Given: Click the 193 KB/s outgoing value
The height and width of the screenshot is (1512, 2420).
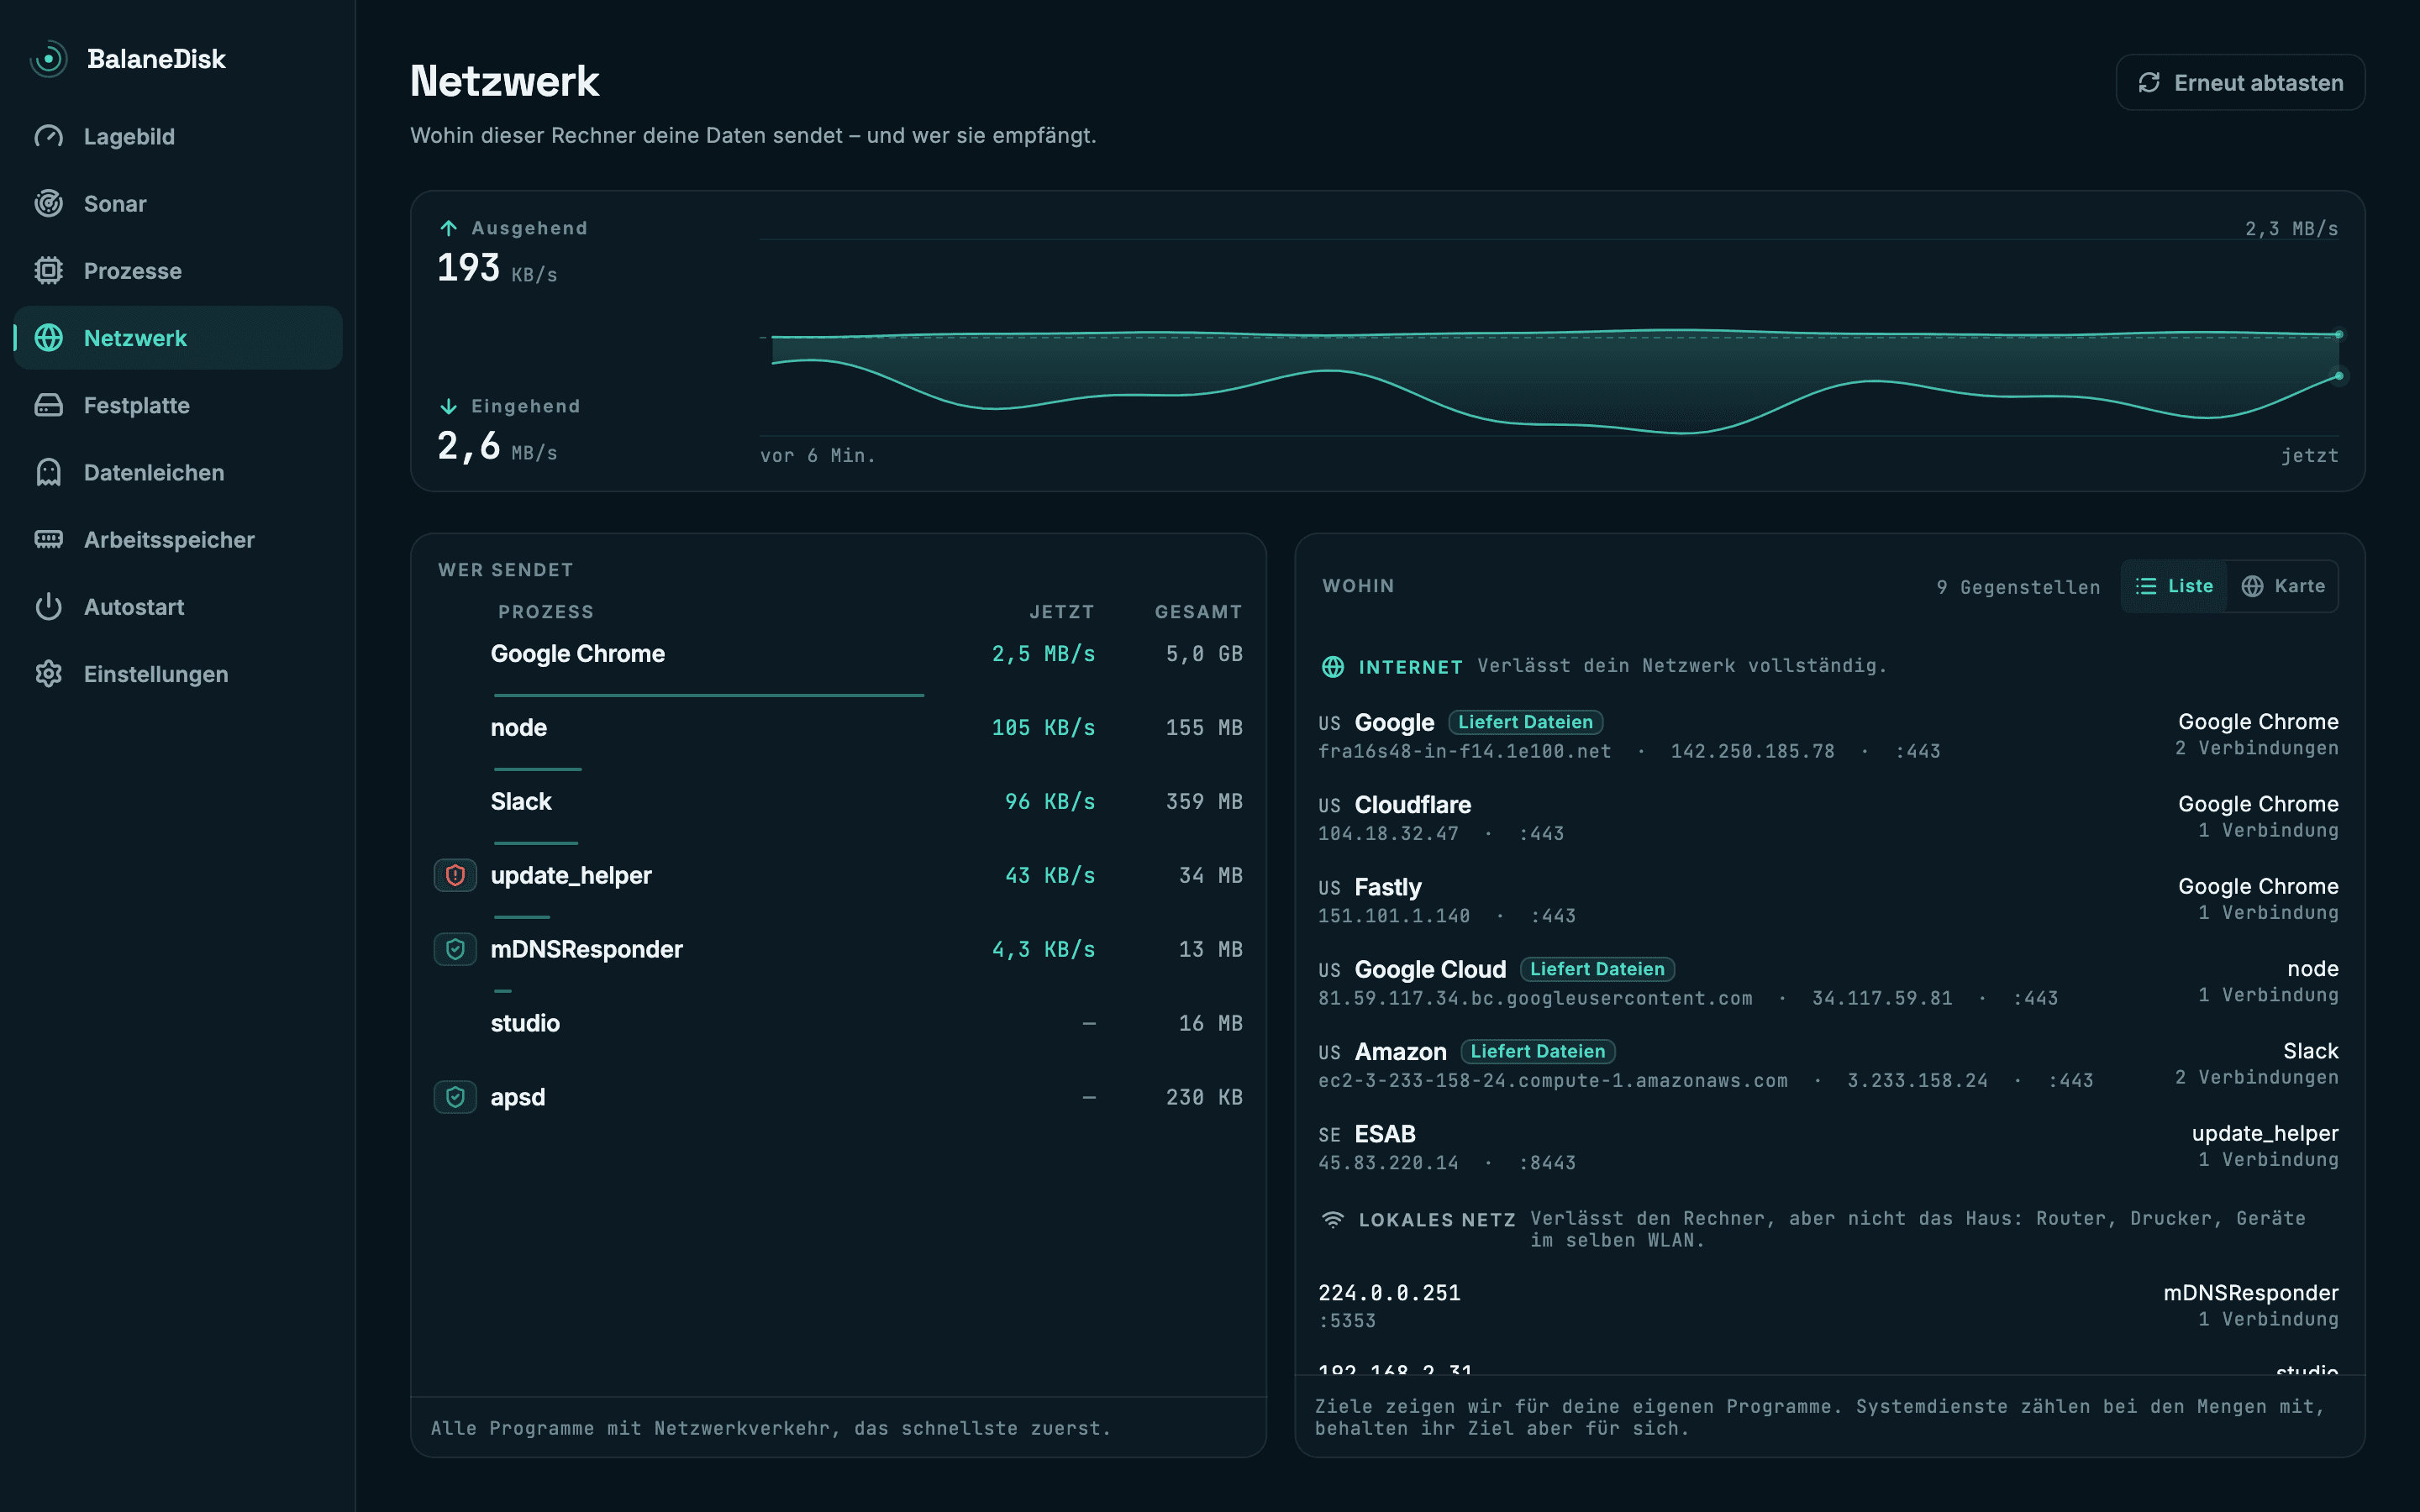Looking at the screenshot, I should click(497, 268).
